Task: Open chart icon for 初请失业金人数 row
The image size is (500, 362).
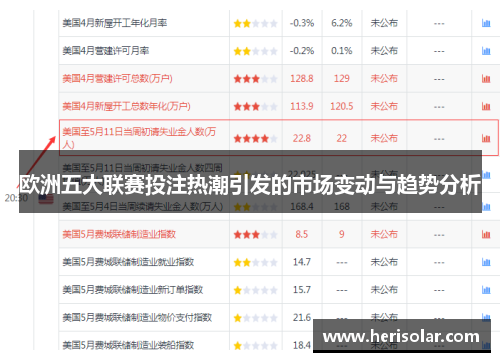Action: pos(486,138)
